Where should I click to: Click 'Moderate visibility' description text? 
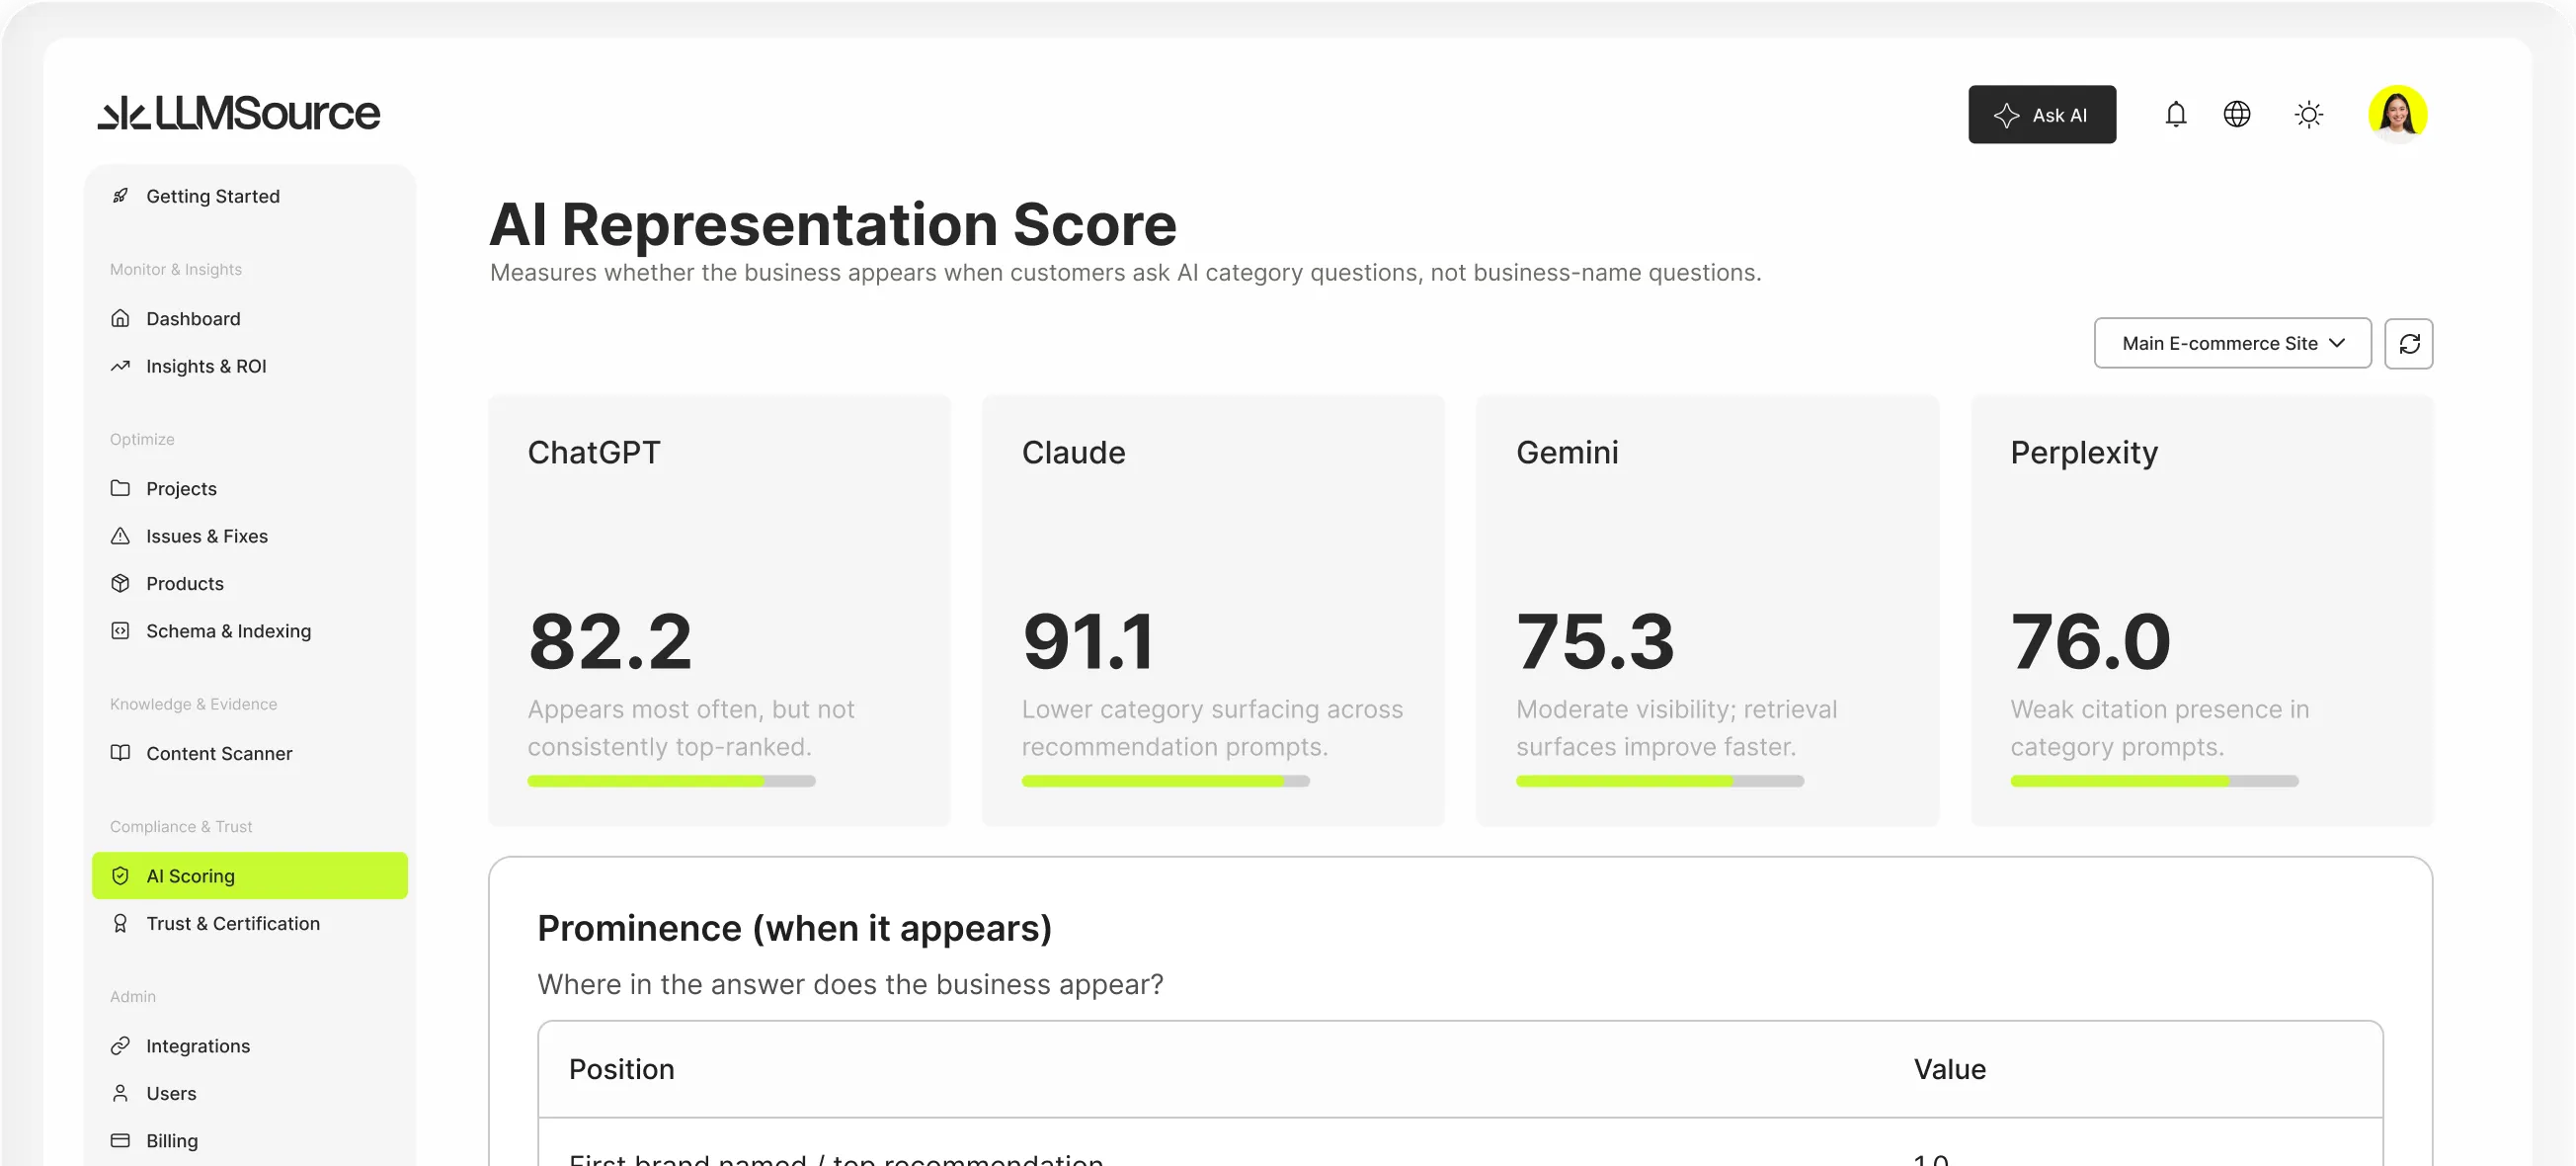pos(1676,728)
